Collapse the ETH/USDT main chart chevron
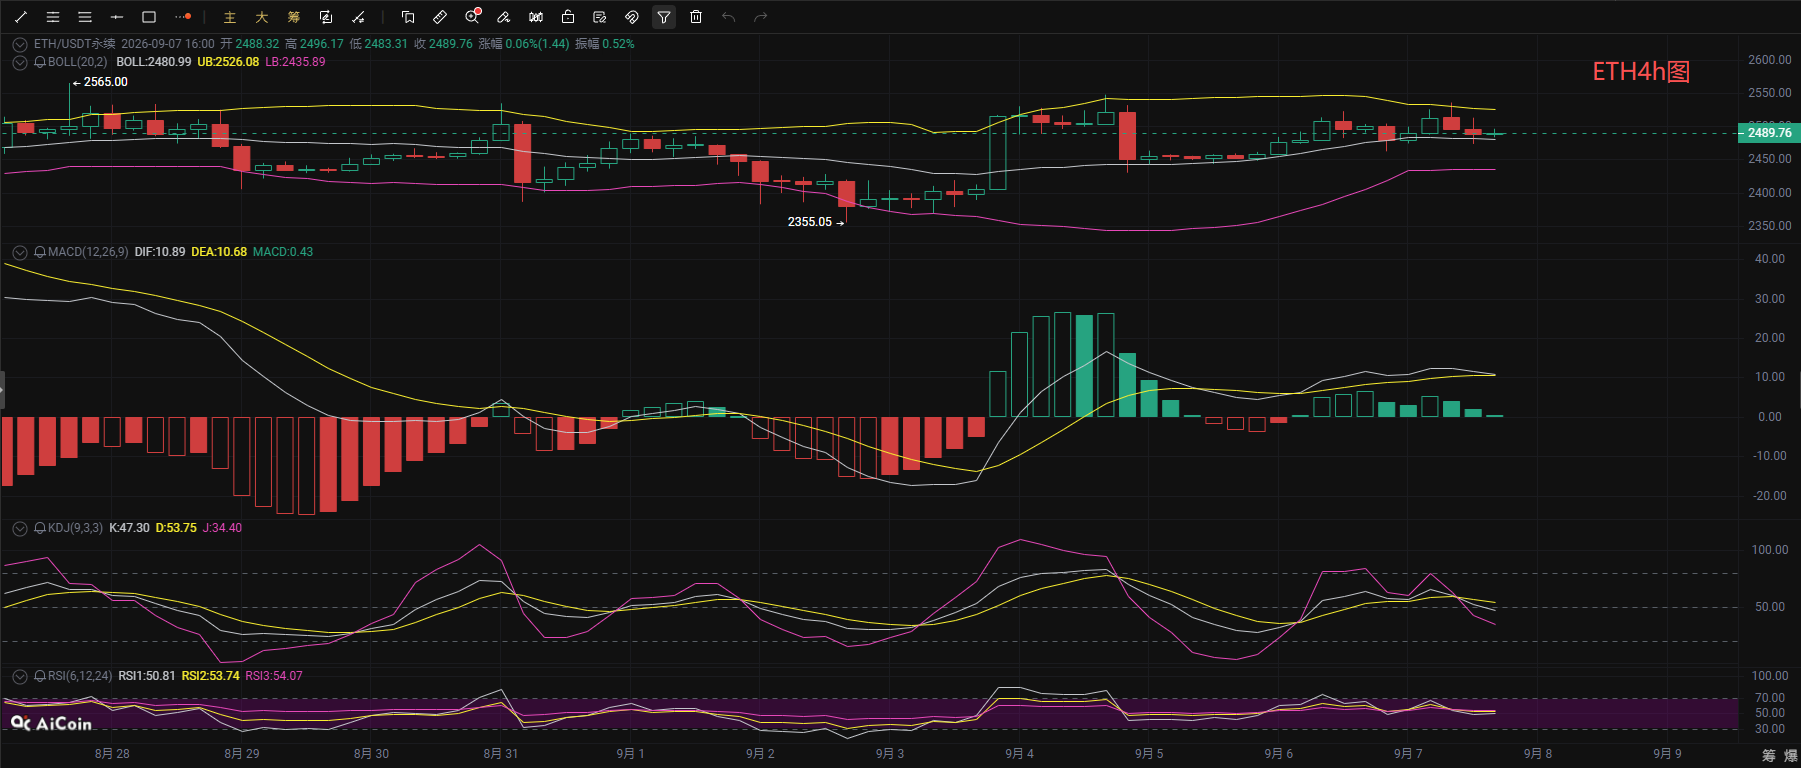The image size is (1801, 768). tap(19, 44)
